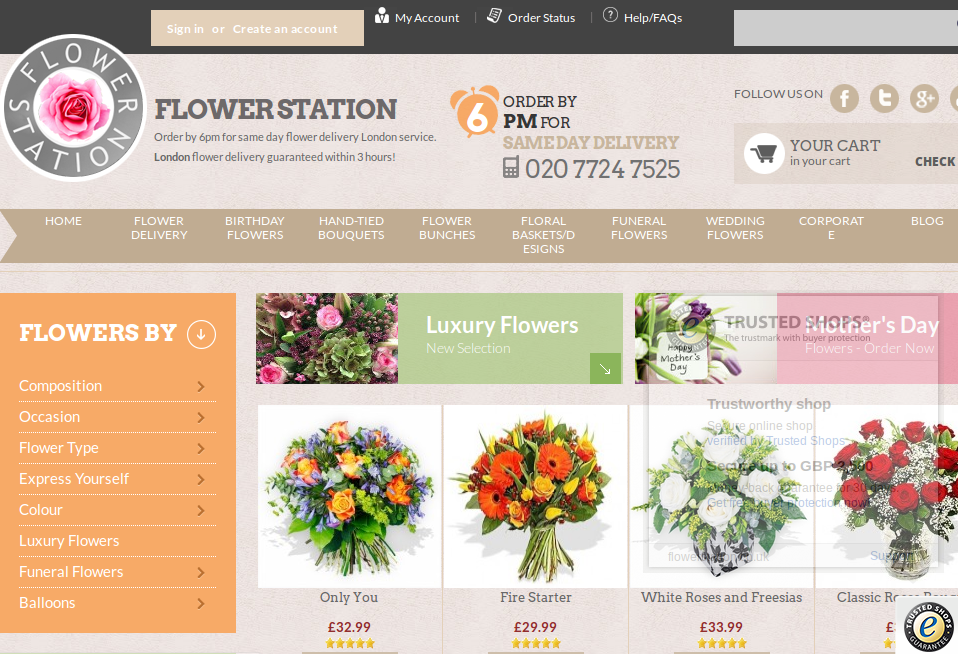Open the Funeral Flowers menu item
This screenshot has height=654, width=958.
point(639,228)
